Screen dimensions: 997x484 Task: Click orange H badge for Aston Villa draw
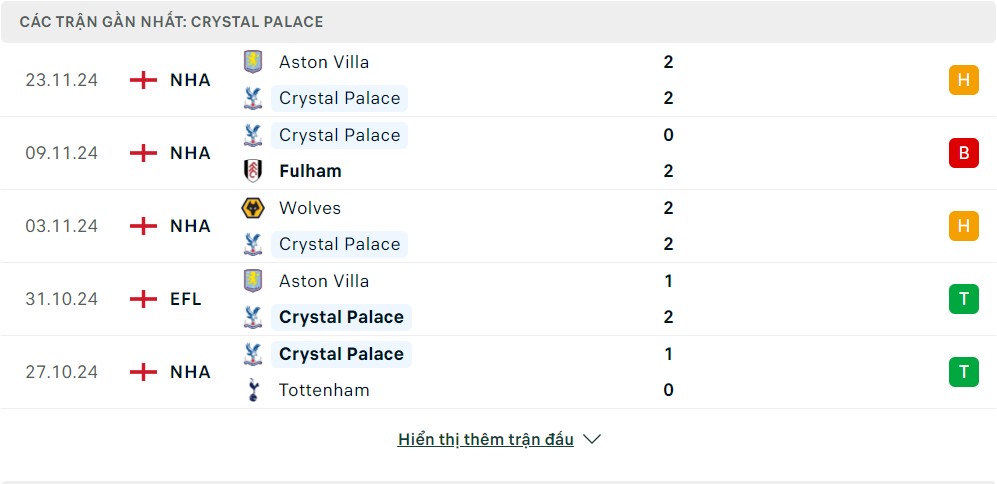(963, 80)
